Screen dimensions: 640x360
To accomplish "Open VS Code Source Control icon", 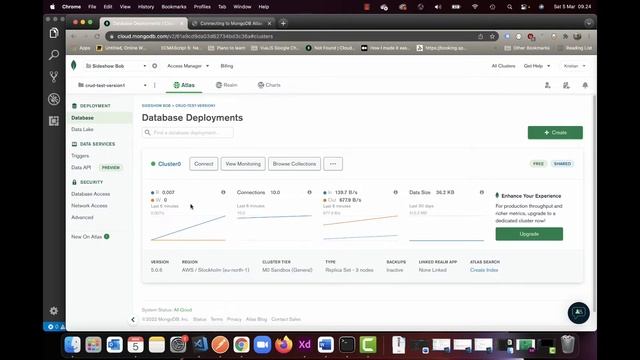I will (x=54, y=77).
